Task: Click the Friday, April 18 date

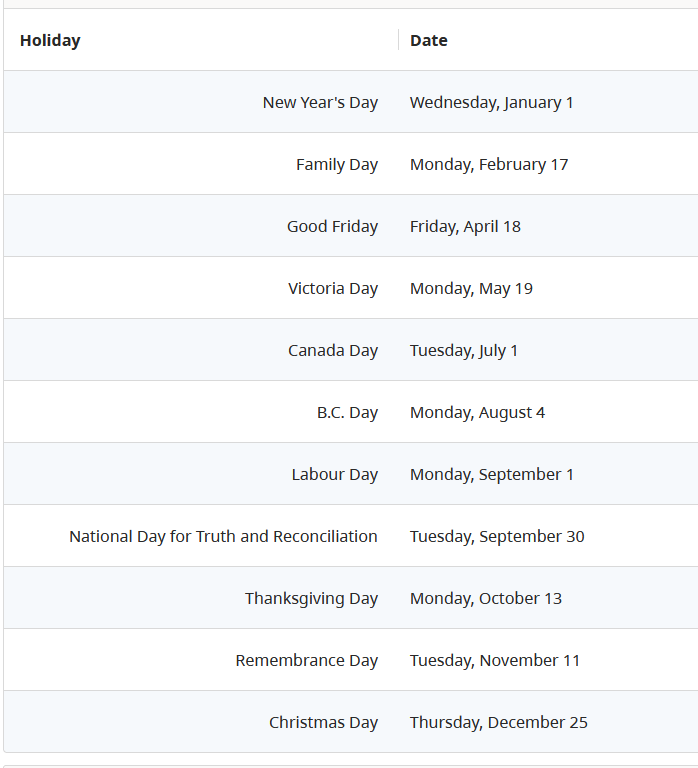Action: 465,227
